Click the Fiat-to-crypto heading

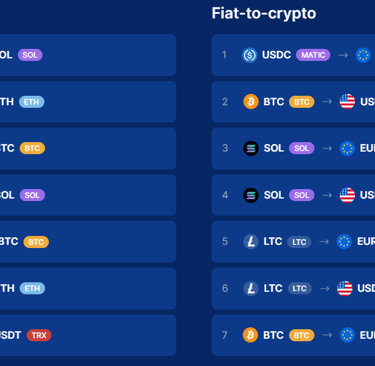tap(264, 14)
